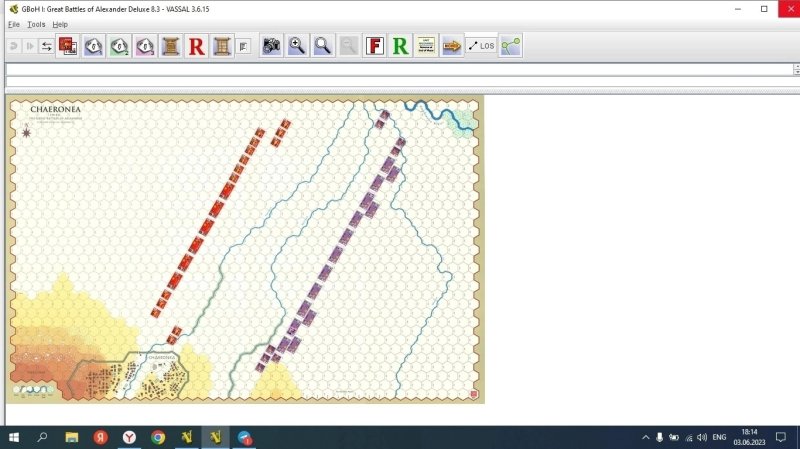Click the compass rose on the map
Image resolution: width=800 pixels, height=449 pixels.
point(26,132)
